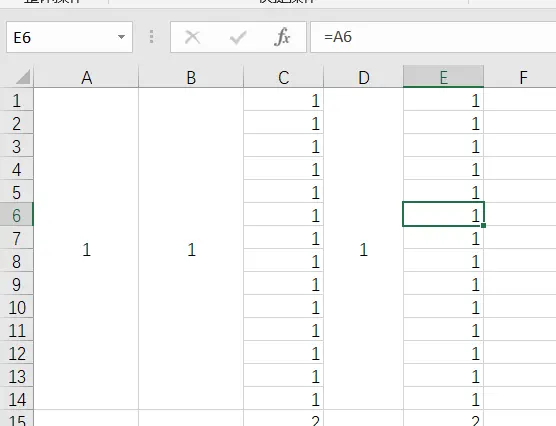Viewport: 556px width, 426px height.
Task: Click the Insert Function fx icon
Action: pos(282,37)
